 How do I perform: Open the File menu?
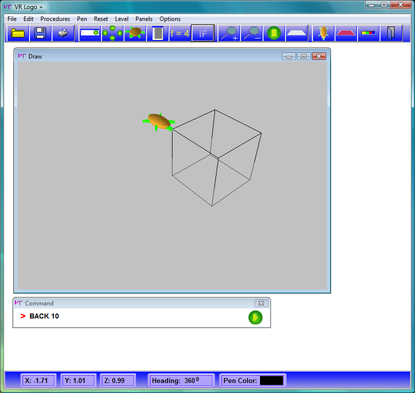[x=12, y=19]
